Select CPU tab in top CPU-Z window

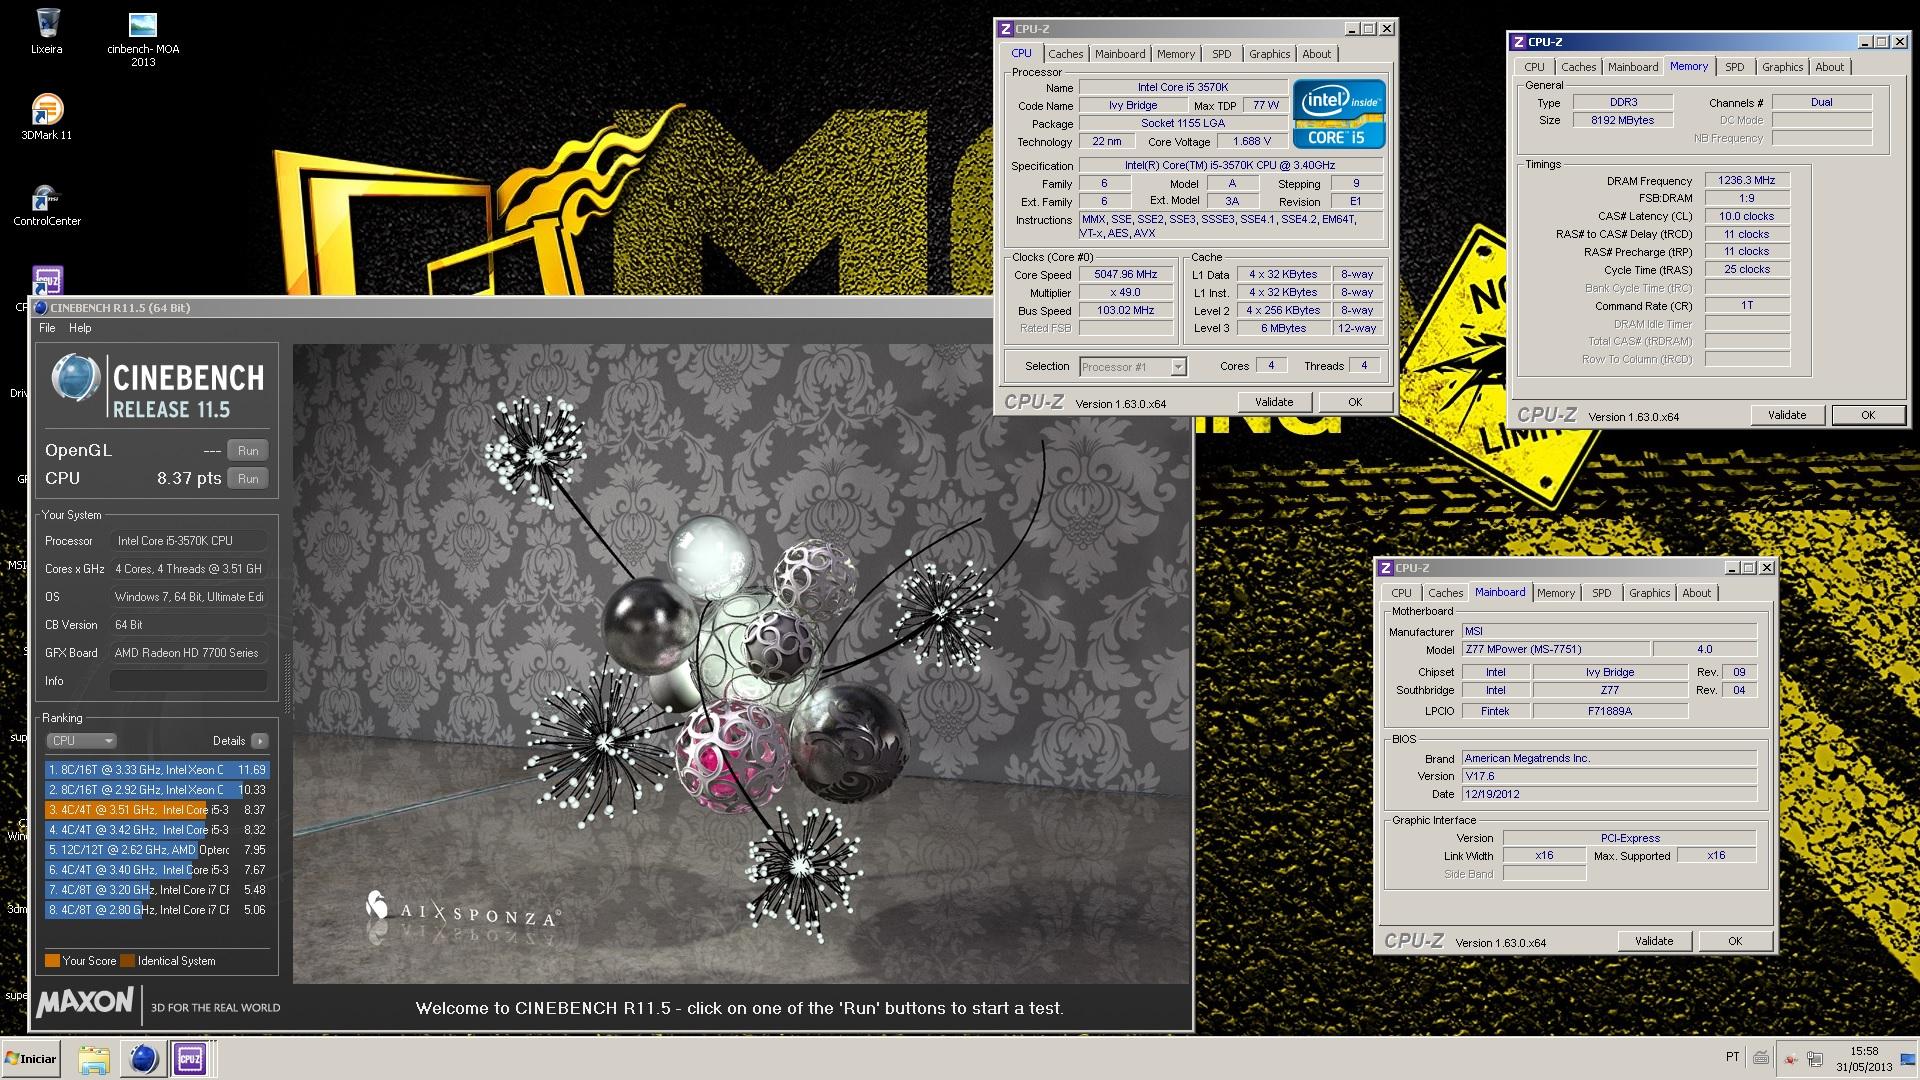point(1021,54)
